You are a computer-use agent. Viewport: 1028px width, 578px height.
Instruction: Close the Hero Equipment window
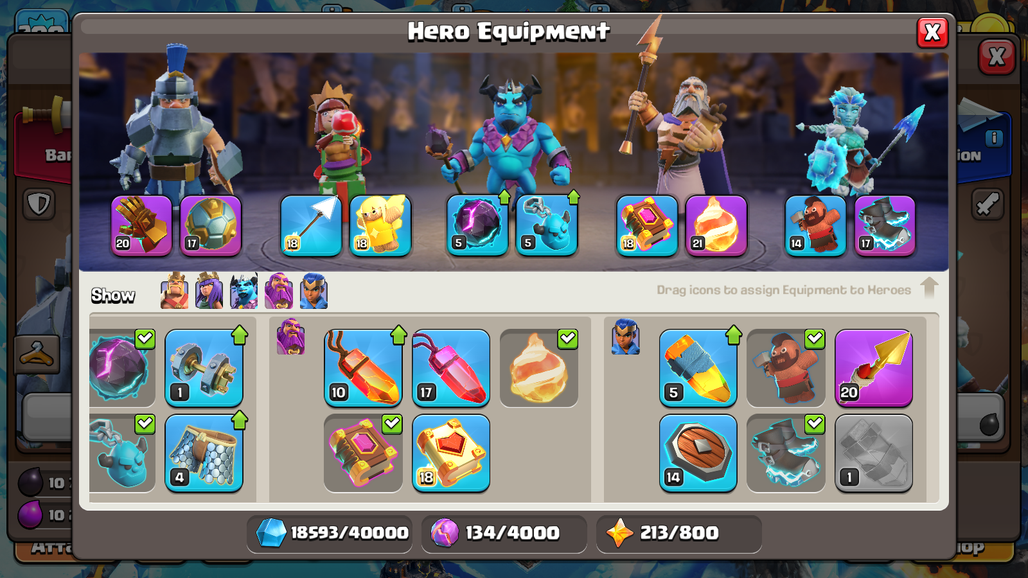point(932,32)
